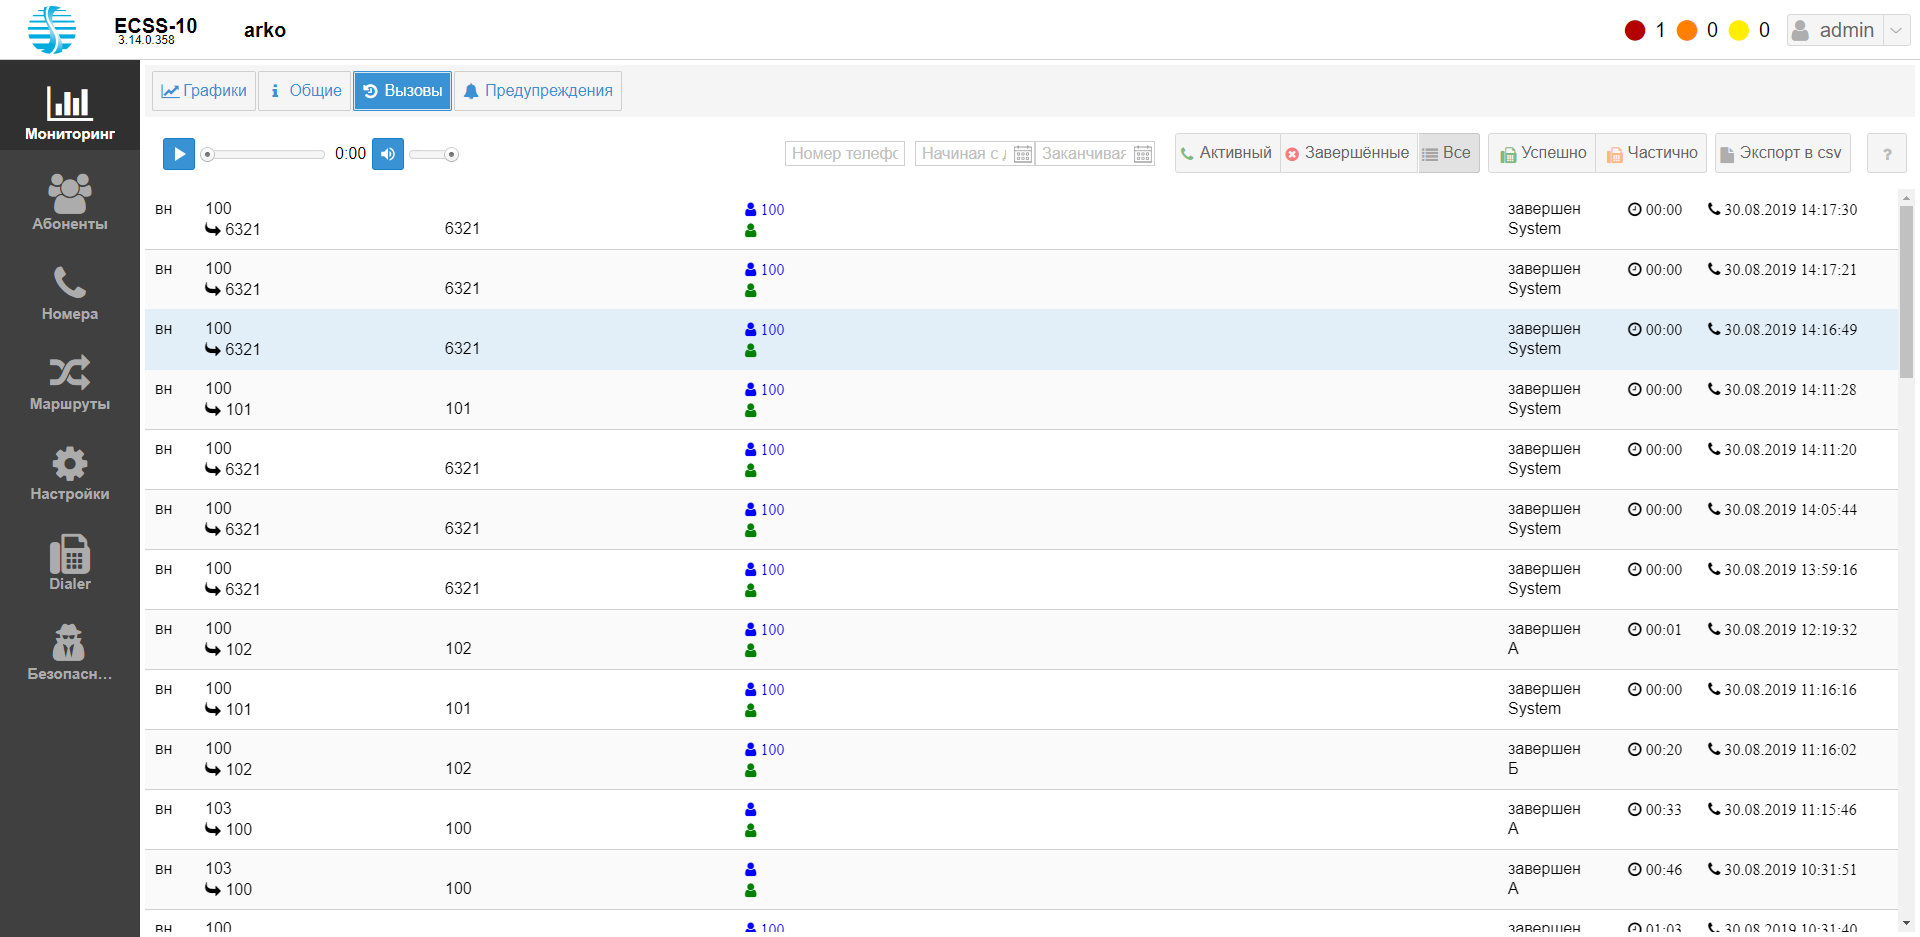Toggle the Частично filter
Image resolution: width=1920 pixels, height=937 pixels.
pyautogui.click(x=1651, y=153)
